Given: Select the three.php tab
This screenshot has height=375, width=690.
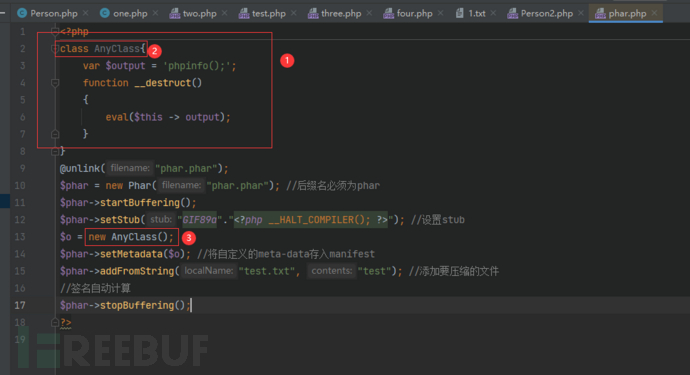Looking at the screenshot, I should (x=340, y=13).
